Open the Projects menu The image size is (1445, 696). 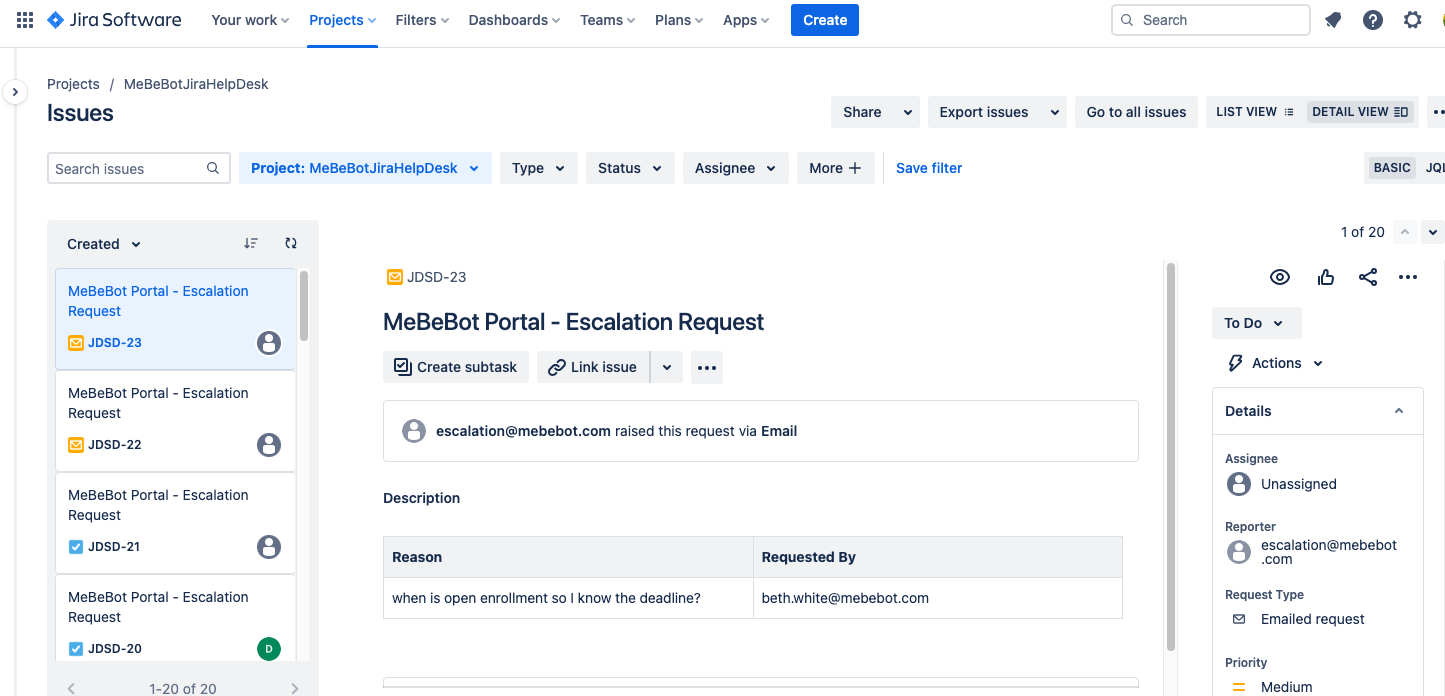pos(342,20)
